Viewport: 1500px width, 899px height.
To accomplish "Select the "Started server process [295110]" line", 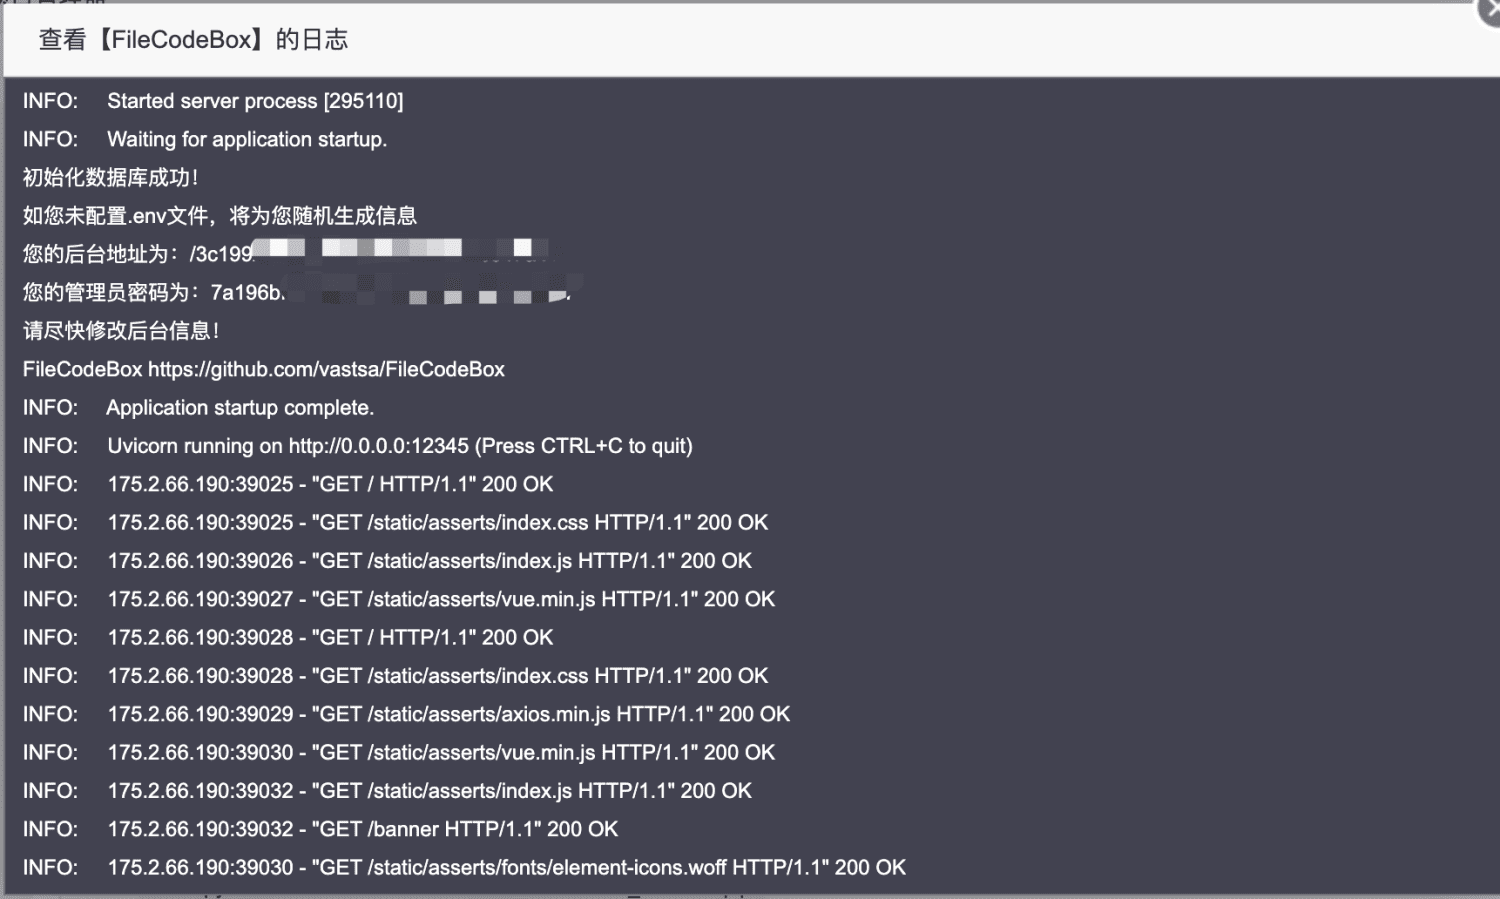I will click(255, 101).
